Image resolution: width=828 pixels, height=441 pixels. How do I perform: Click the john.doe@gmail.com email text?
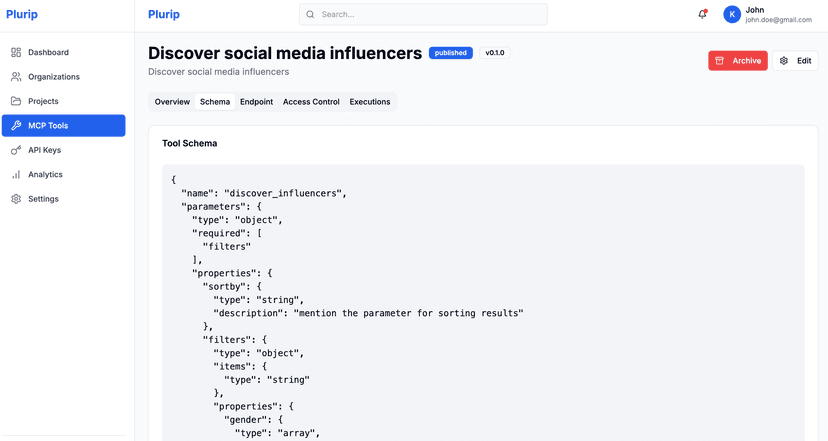tap(778, 20)
